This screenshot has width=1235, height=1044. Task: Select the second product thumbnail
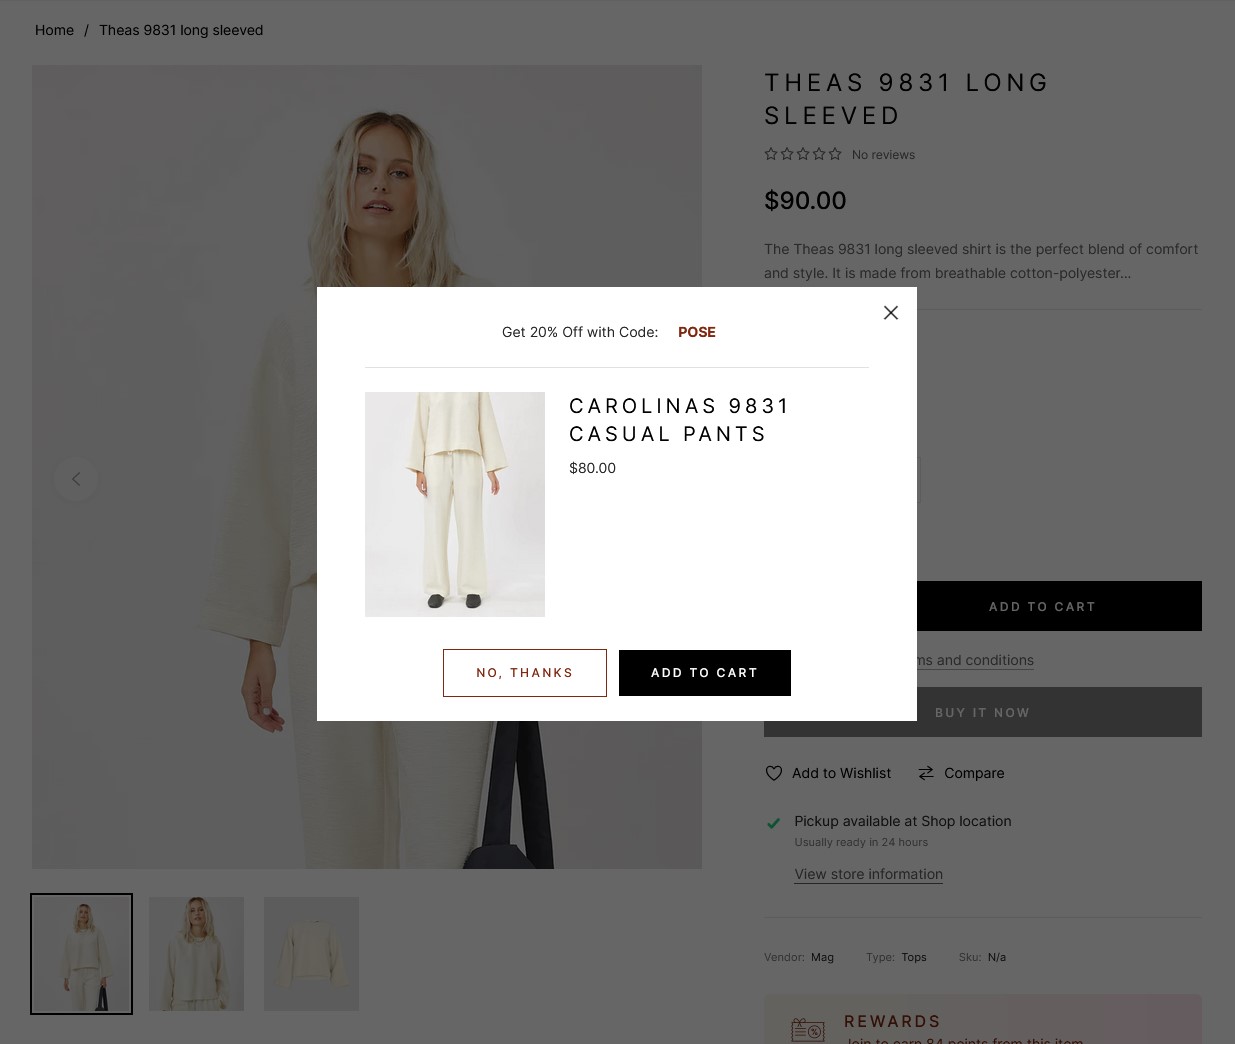click(196, 954)
